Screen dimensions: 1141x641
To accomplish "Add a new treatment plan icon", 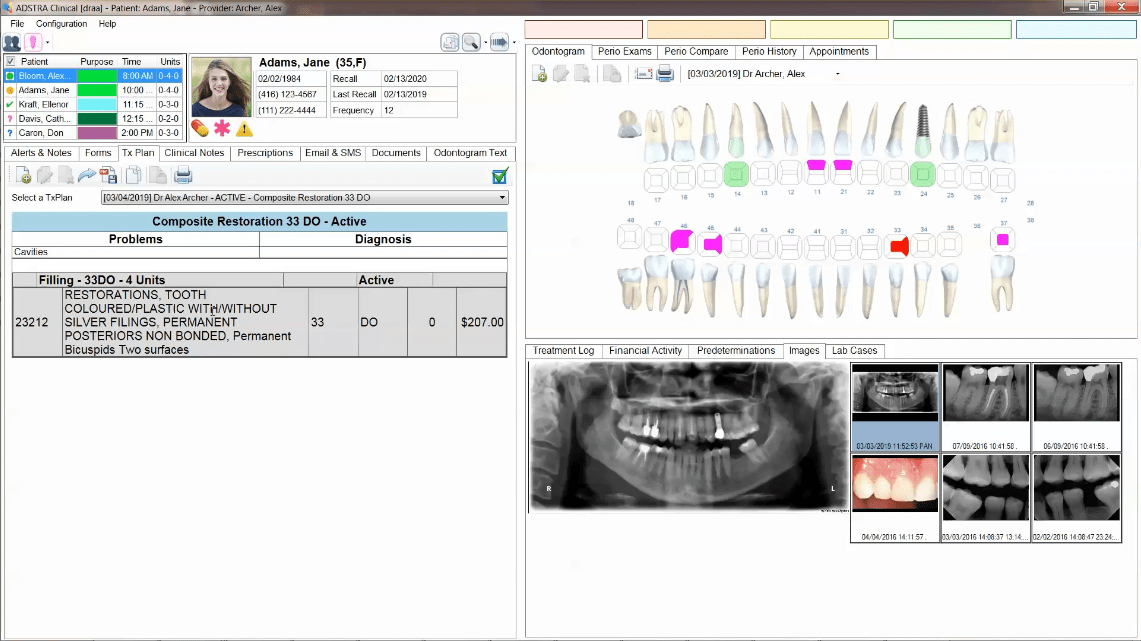I will tap(23, 175).
